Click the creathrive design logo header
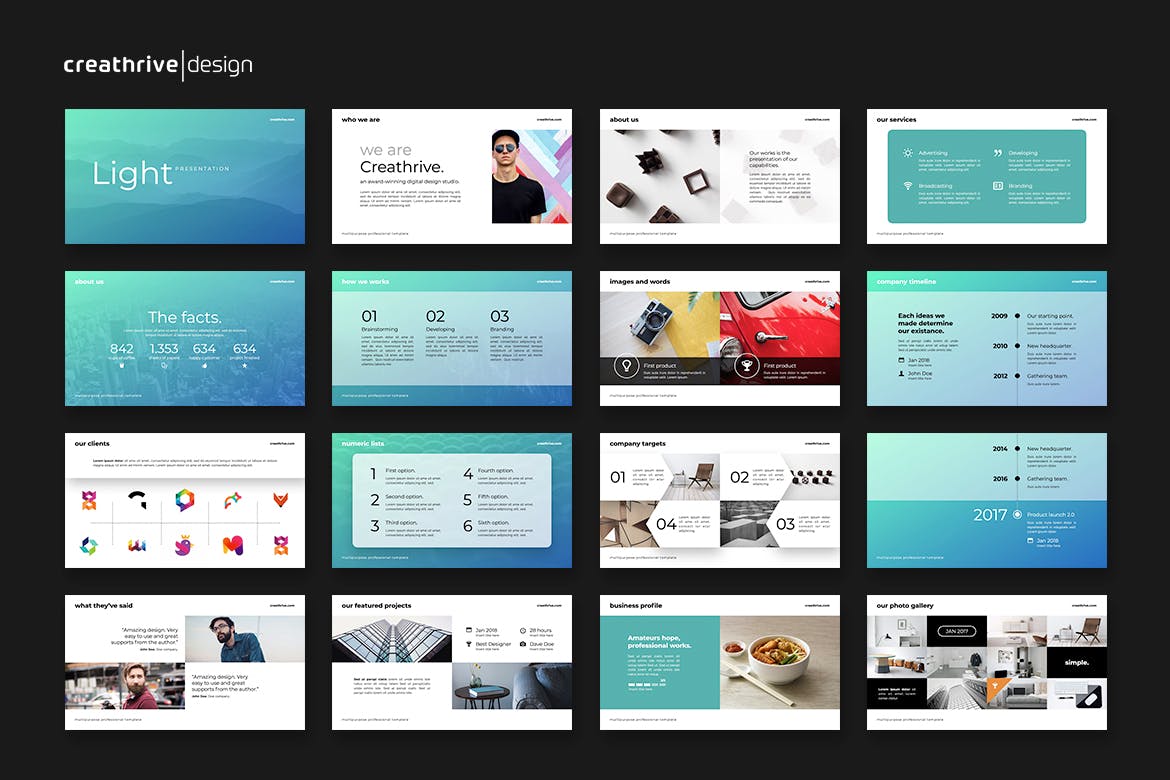Viewport: 1170px width, 780px height. (158, 65)
